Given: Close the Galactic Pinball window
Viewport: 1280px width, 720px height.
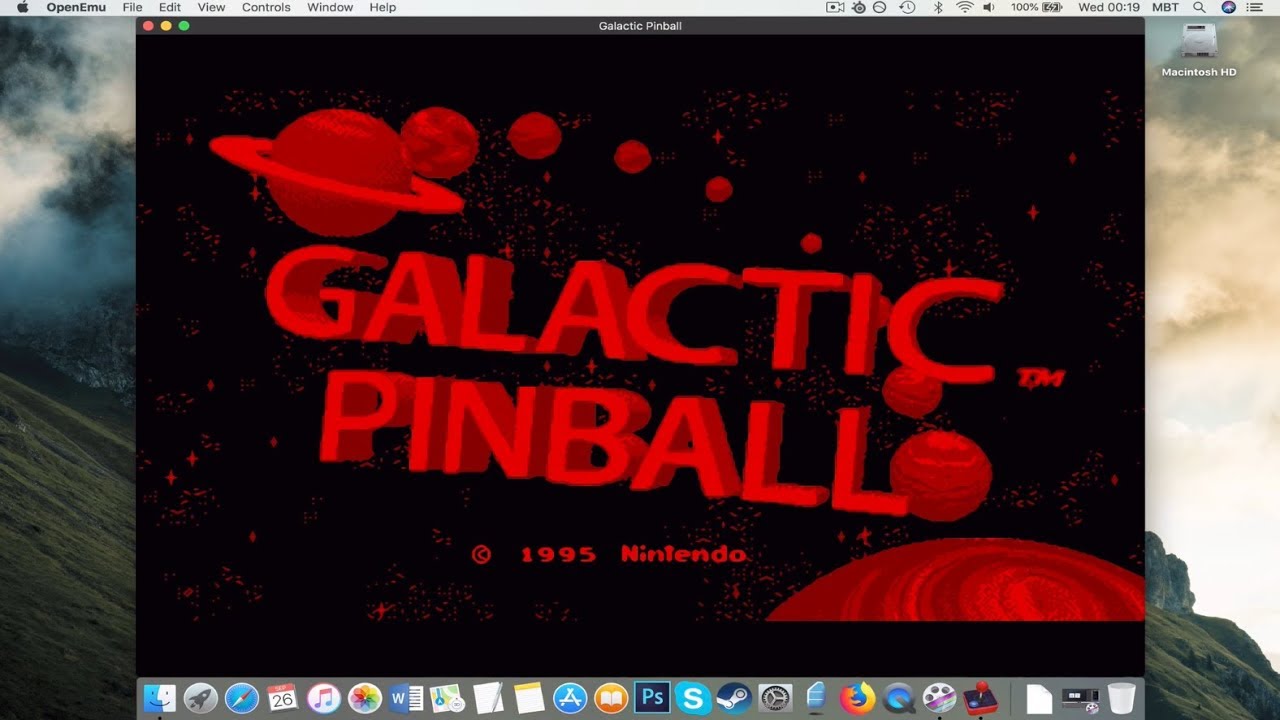Looking at the screenshot, I should (x=148, y=26).
